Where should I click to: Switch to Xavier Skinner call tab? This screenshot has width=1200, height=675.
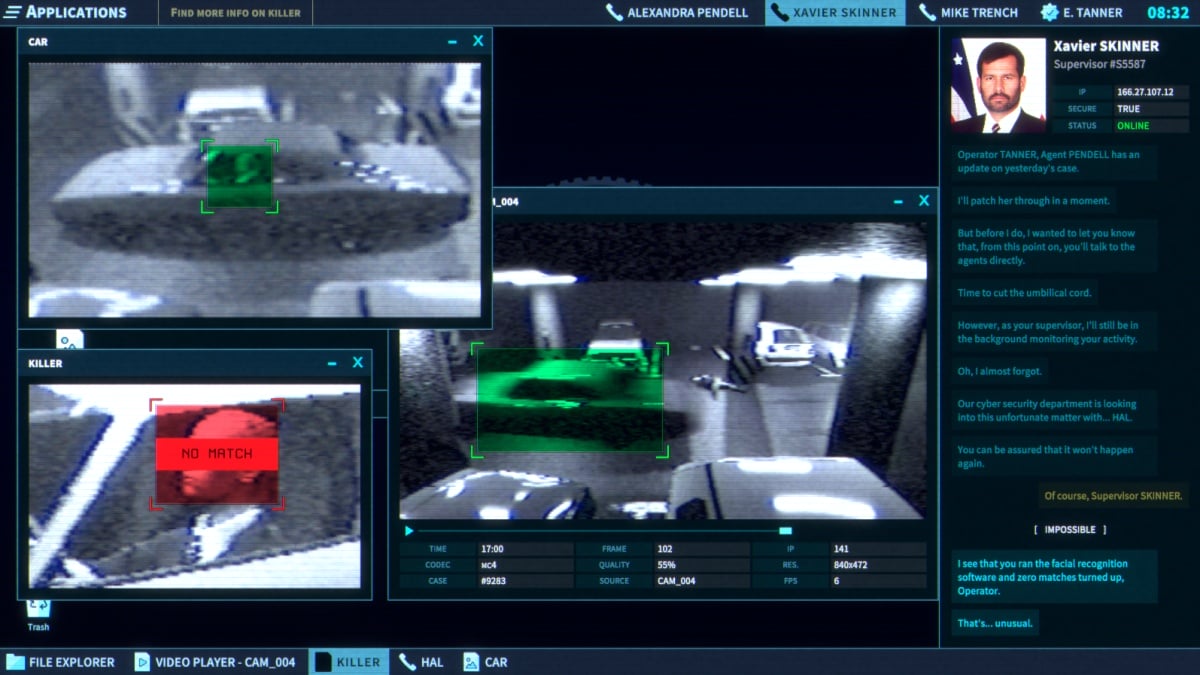click(835, 13)
